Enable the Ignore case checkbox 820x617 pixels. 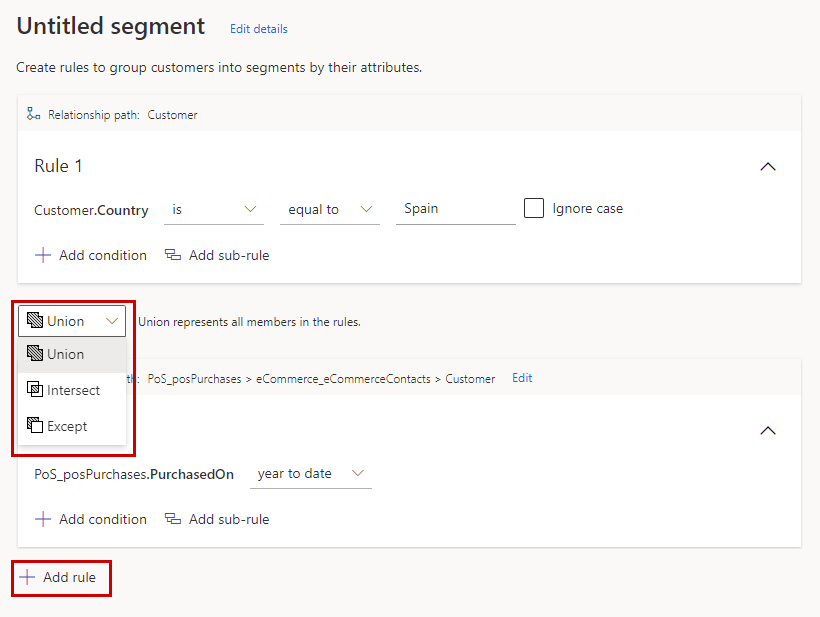536,208
